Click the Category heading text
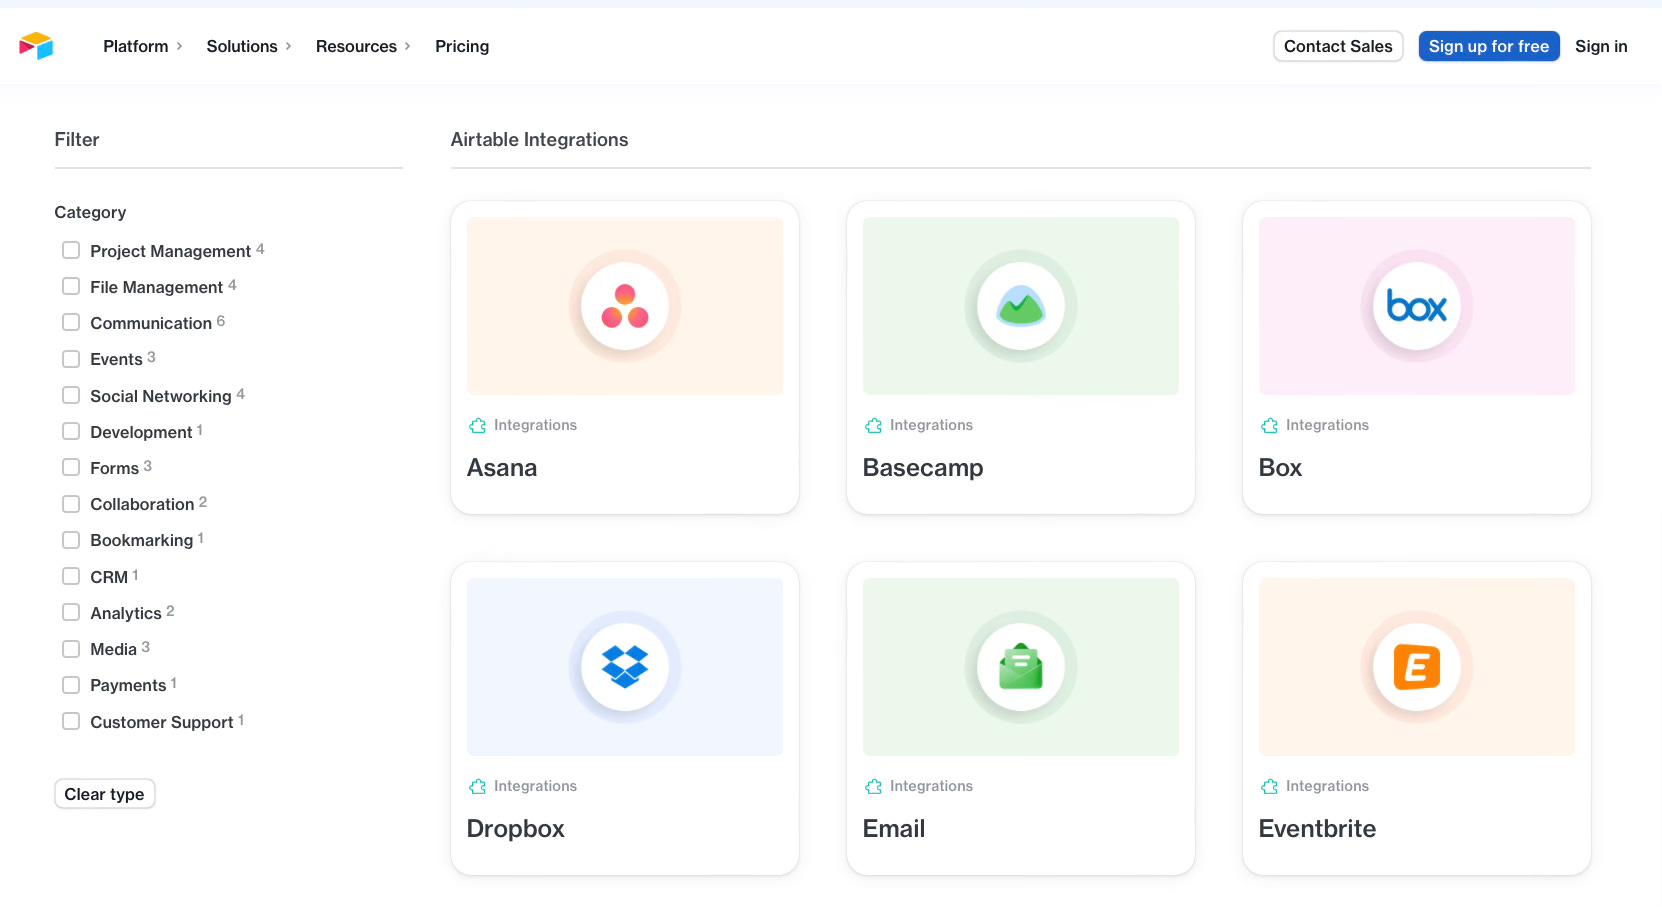 [90, 212]
